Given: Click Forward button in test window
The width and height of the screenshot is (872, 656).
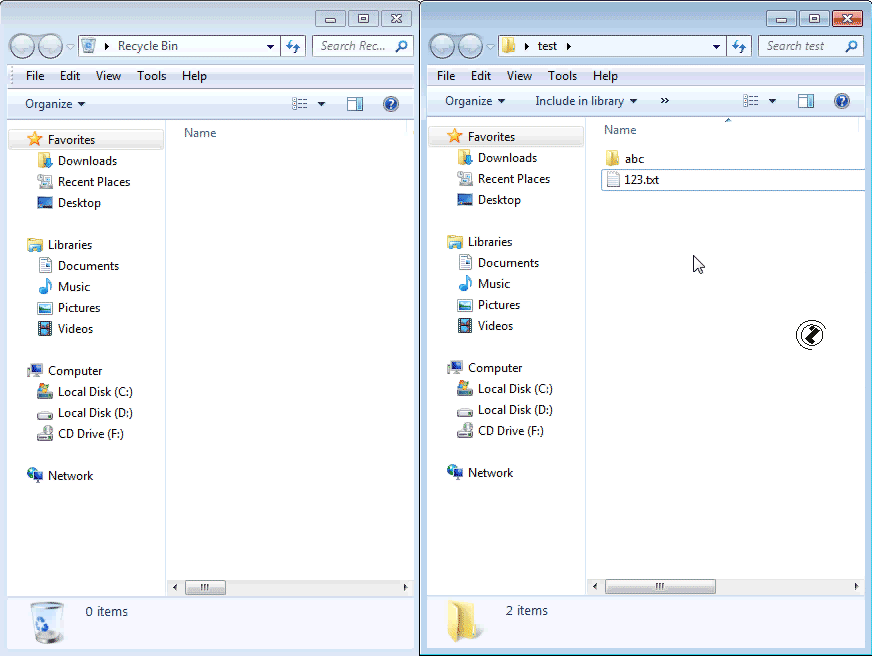Looking at the screenshot, I should coord(470,46).
